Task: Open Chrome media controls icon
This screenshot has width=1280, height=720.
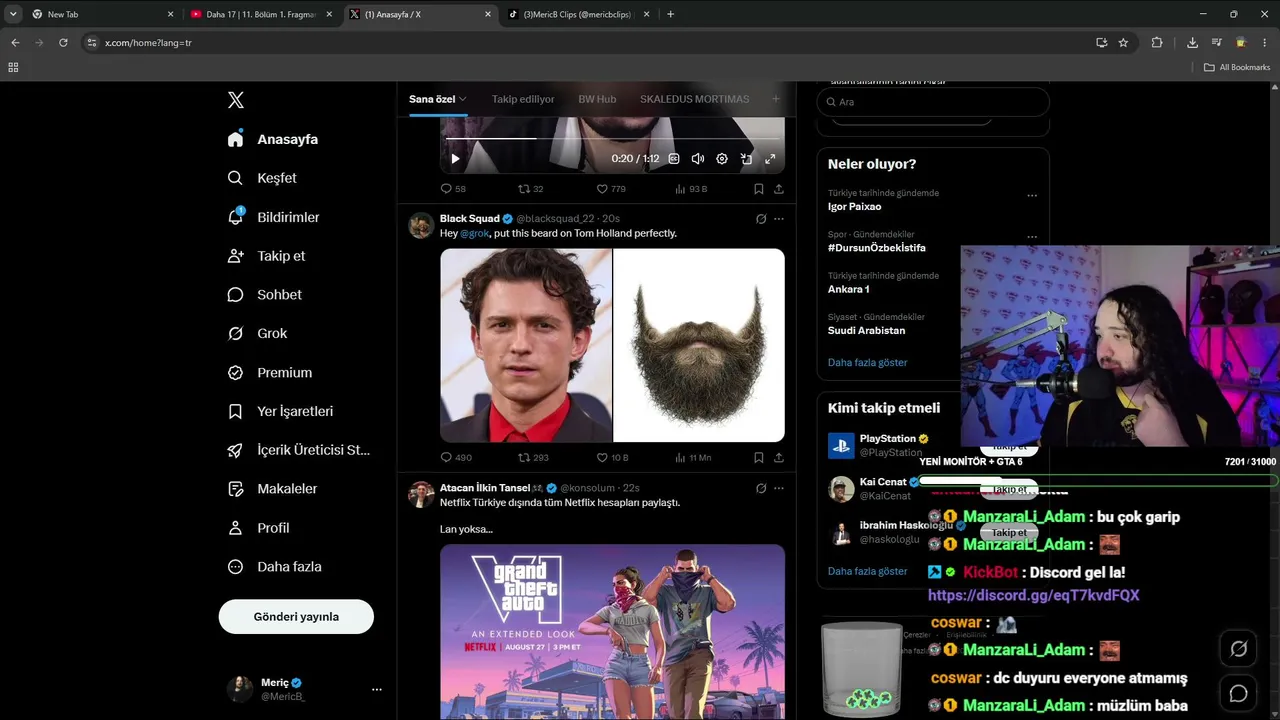Action: click(x=1216, y=43)
